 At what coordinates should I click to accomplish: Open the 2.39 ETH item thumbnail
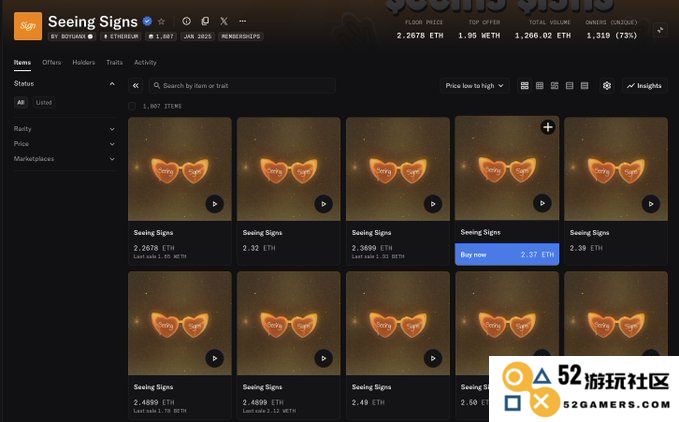pyautogui.click(x=616, y=169)
